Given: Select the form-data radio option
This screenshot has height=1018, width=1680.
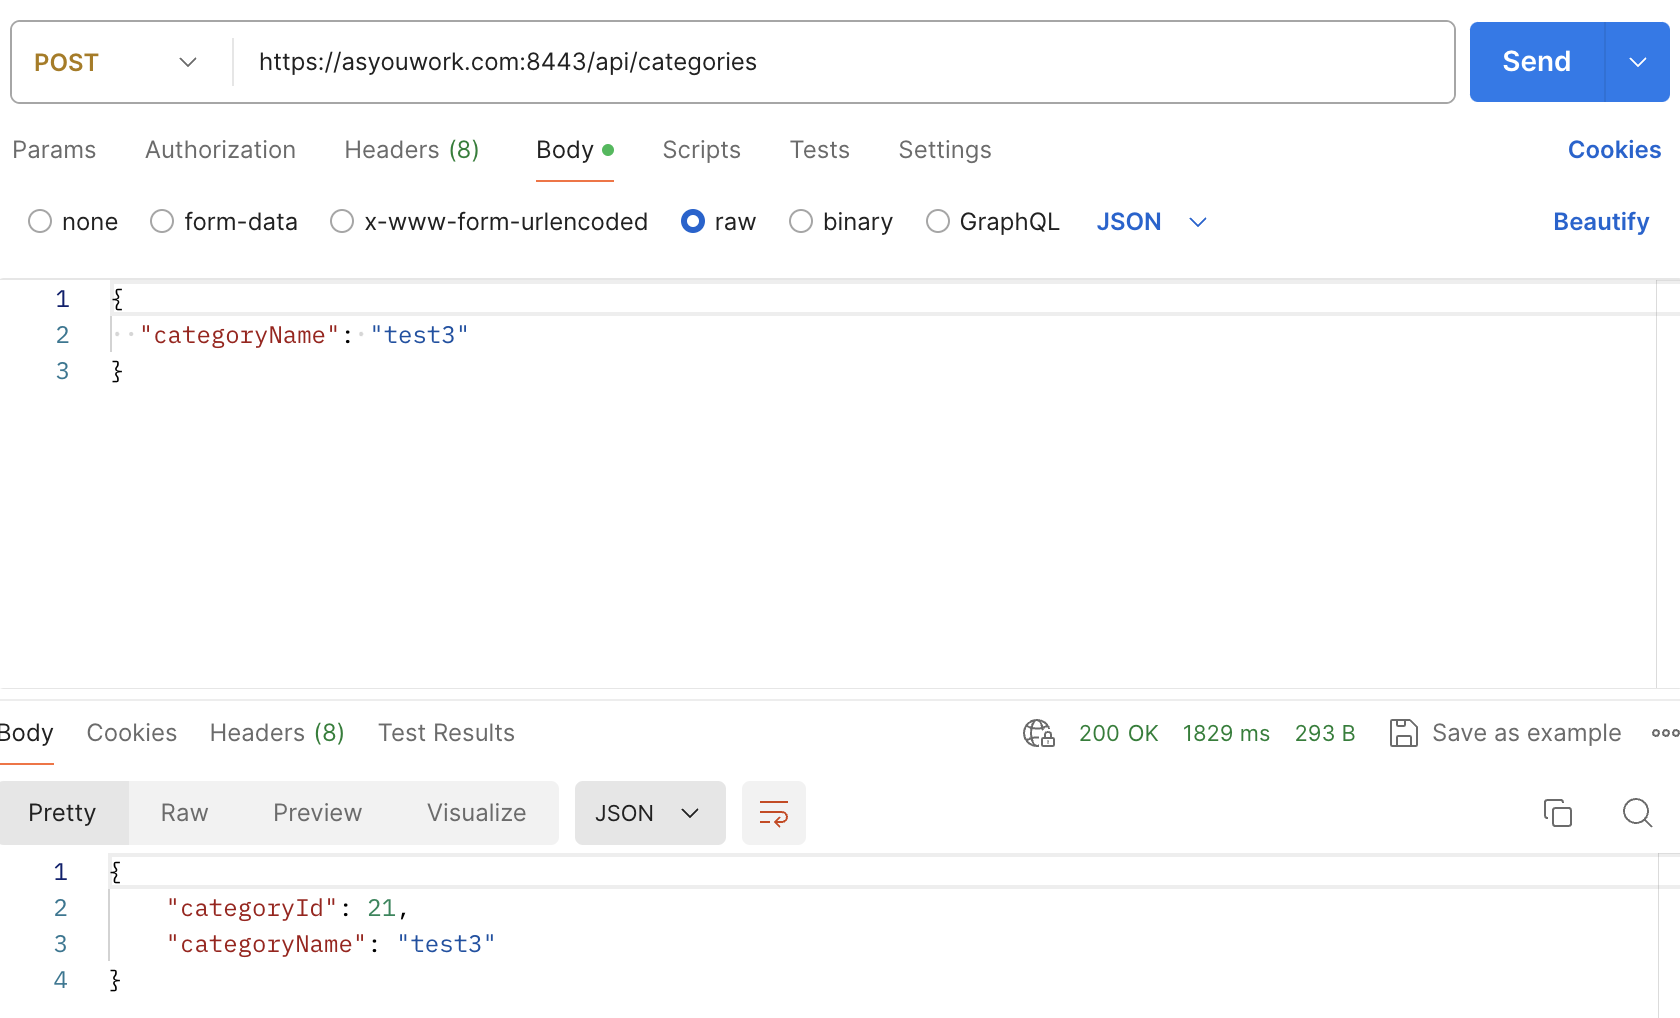Looking at the screenshot, I should [162, 221].
